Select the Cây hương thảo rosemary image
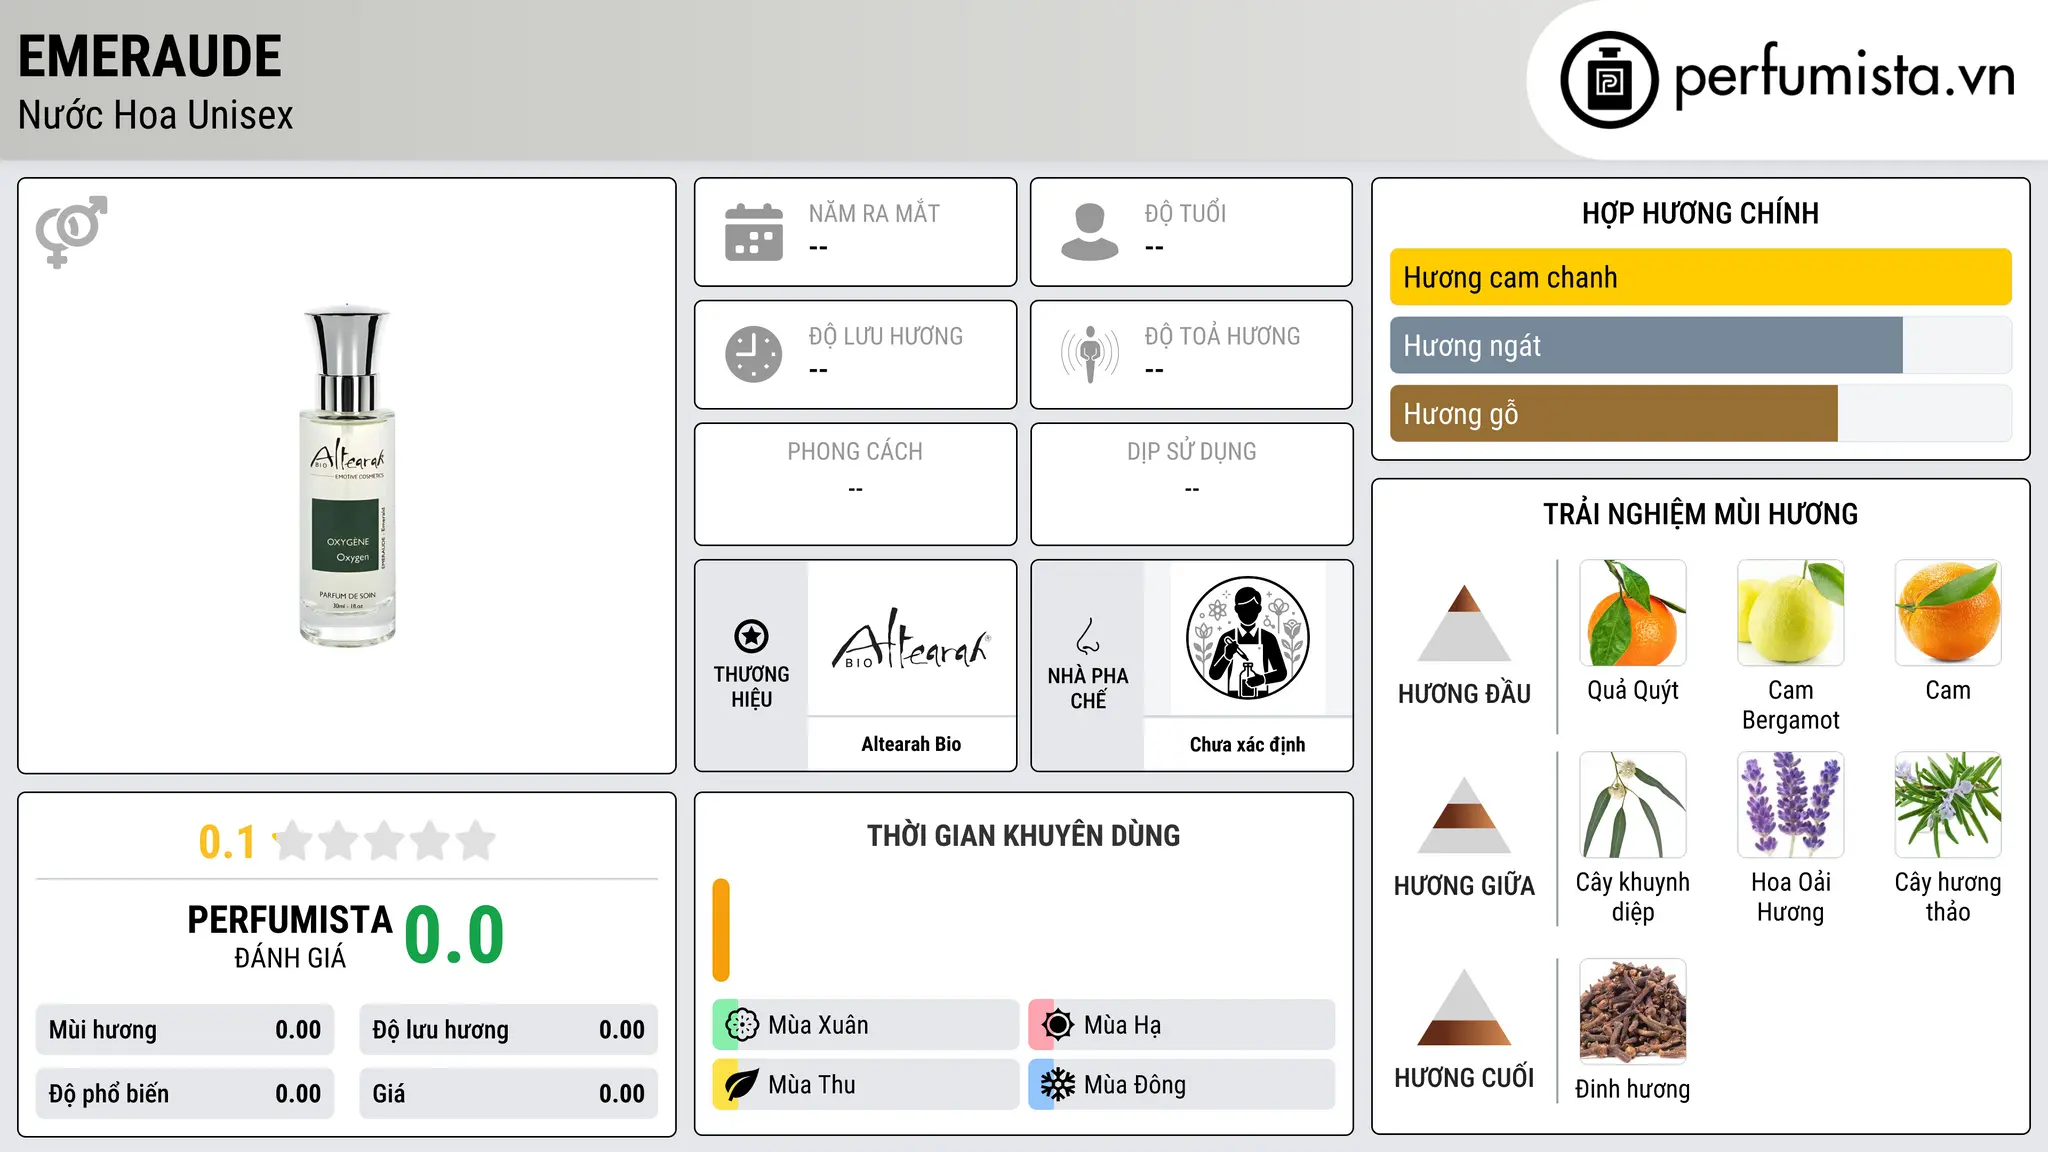Viewport: 2048px width, 1152px height. (1948, 805)
